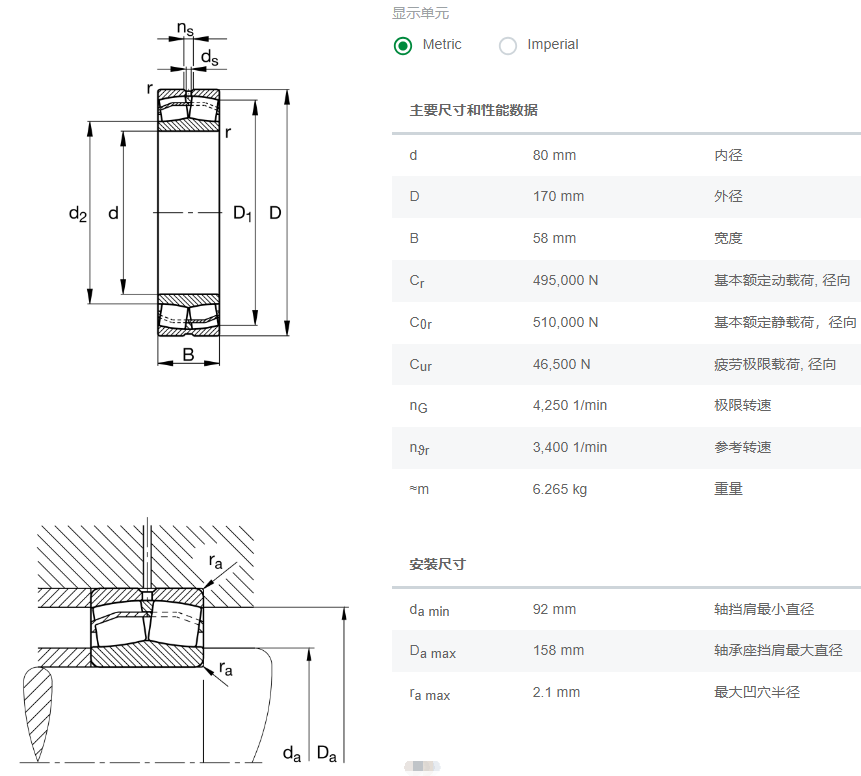The width and height of the screenshot is (861, 776).
Task: Click the '内径' description text
Action: tap(728, 155)
